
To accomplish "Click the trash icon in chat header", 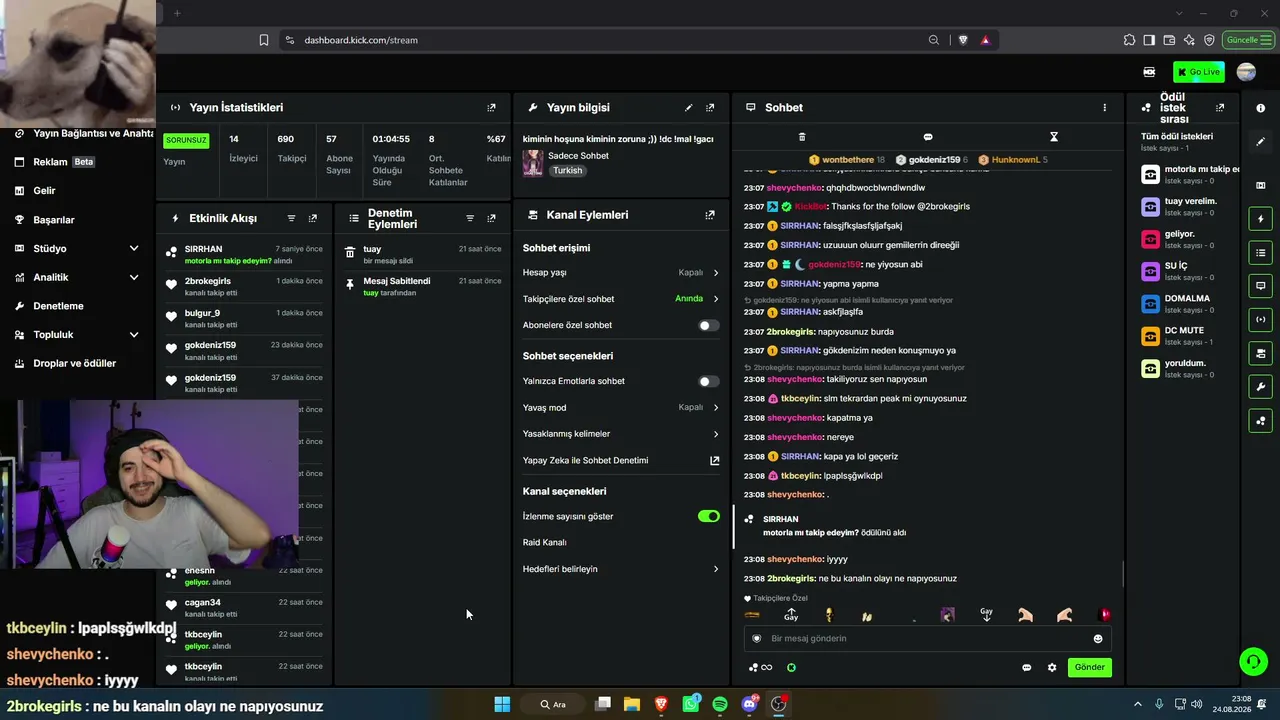I will [802, 137].
